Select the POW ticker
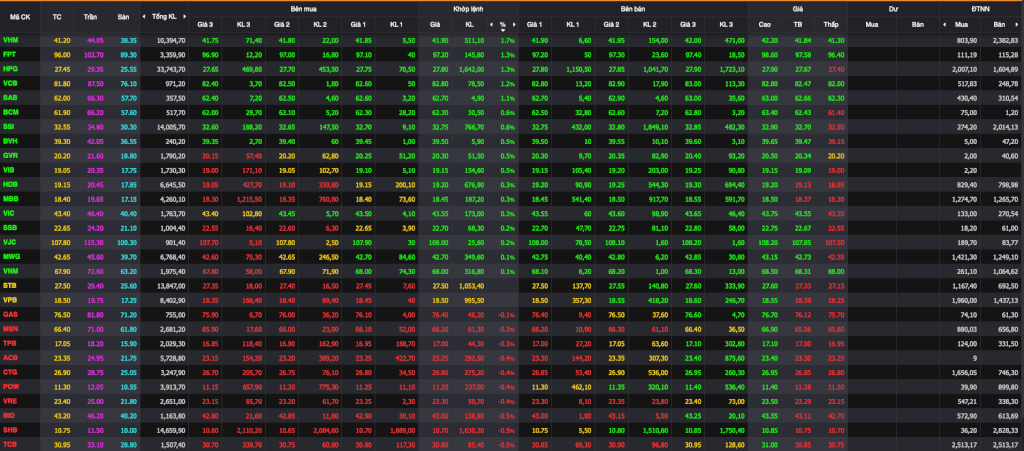This screenshot has height=451, width=1024. click(10, 386)
